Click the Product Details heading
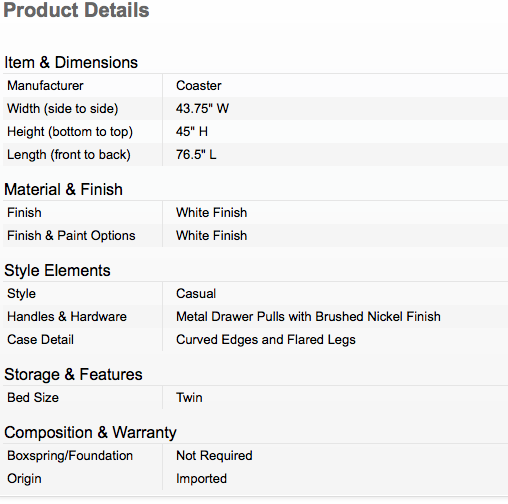 pyautogui.click(x=76, y=10)
